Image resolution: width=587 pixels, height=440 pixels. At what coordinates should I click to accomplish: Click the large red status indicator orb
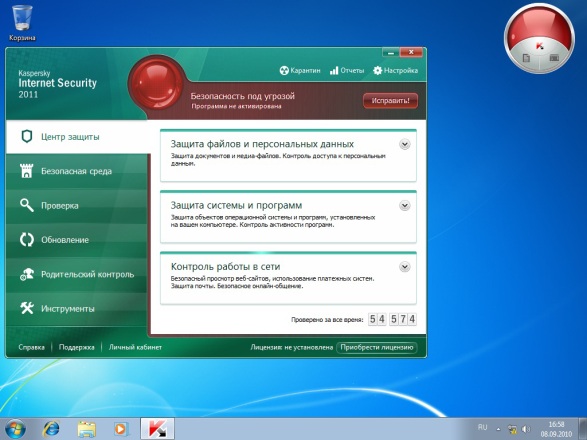157,82
